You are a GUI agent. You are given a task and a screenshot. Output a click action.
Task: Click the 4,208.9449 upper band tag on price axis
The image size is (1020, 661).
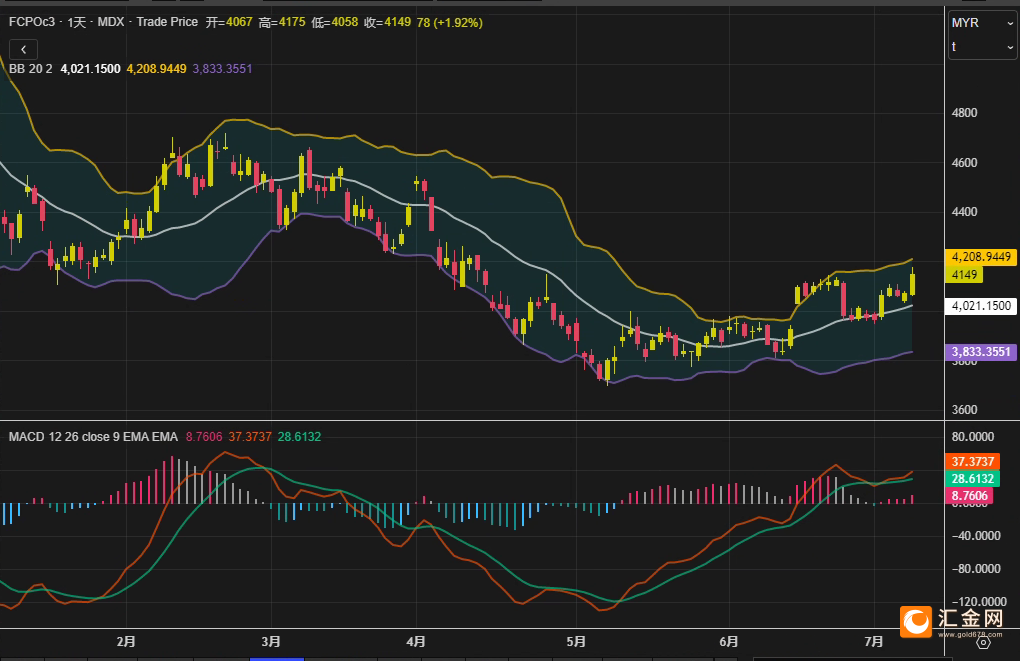point(981,257)
